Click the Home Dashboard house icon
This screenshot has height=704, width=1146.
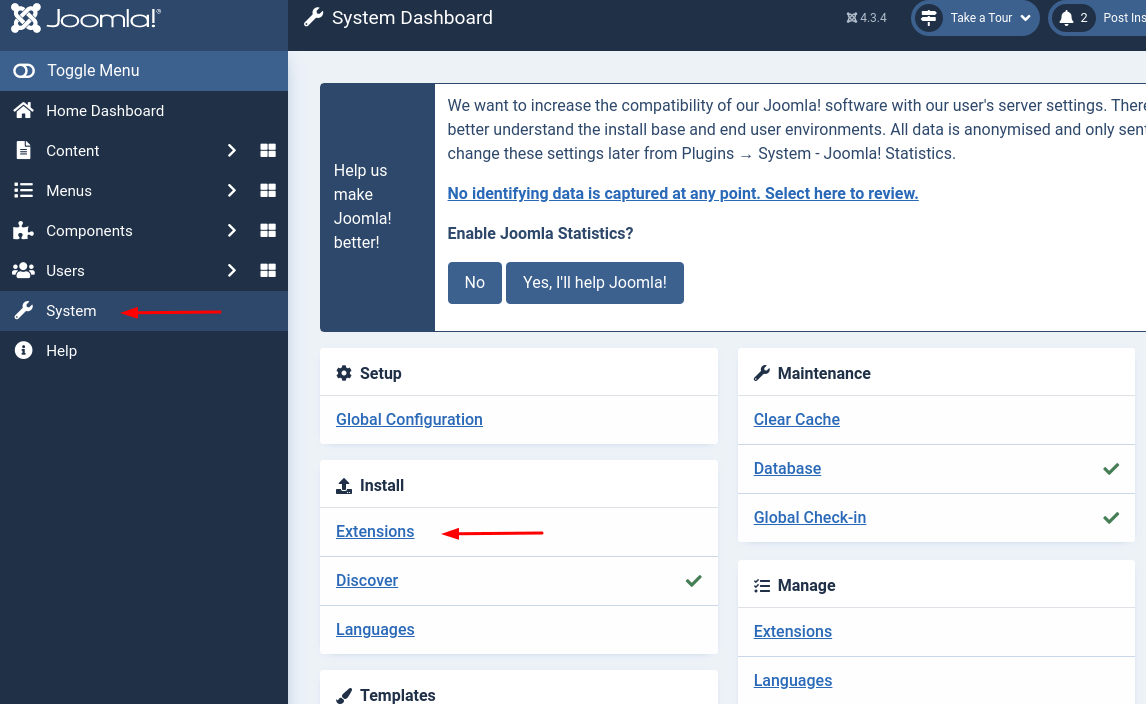[23, 110]
